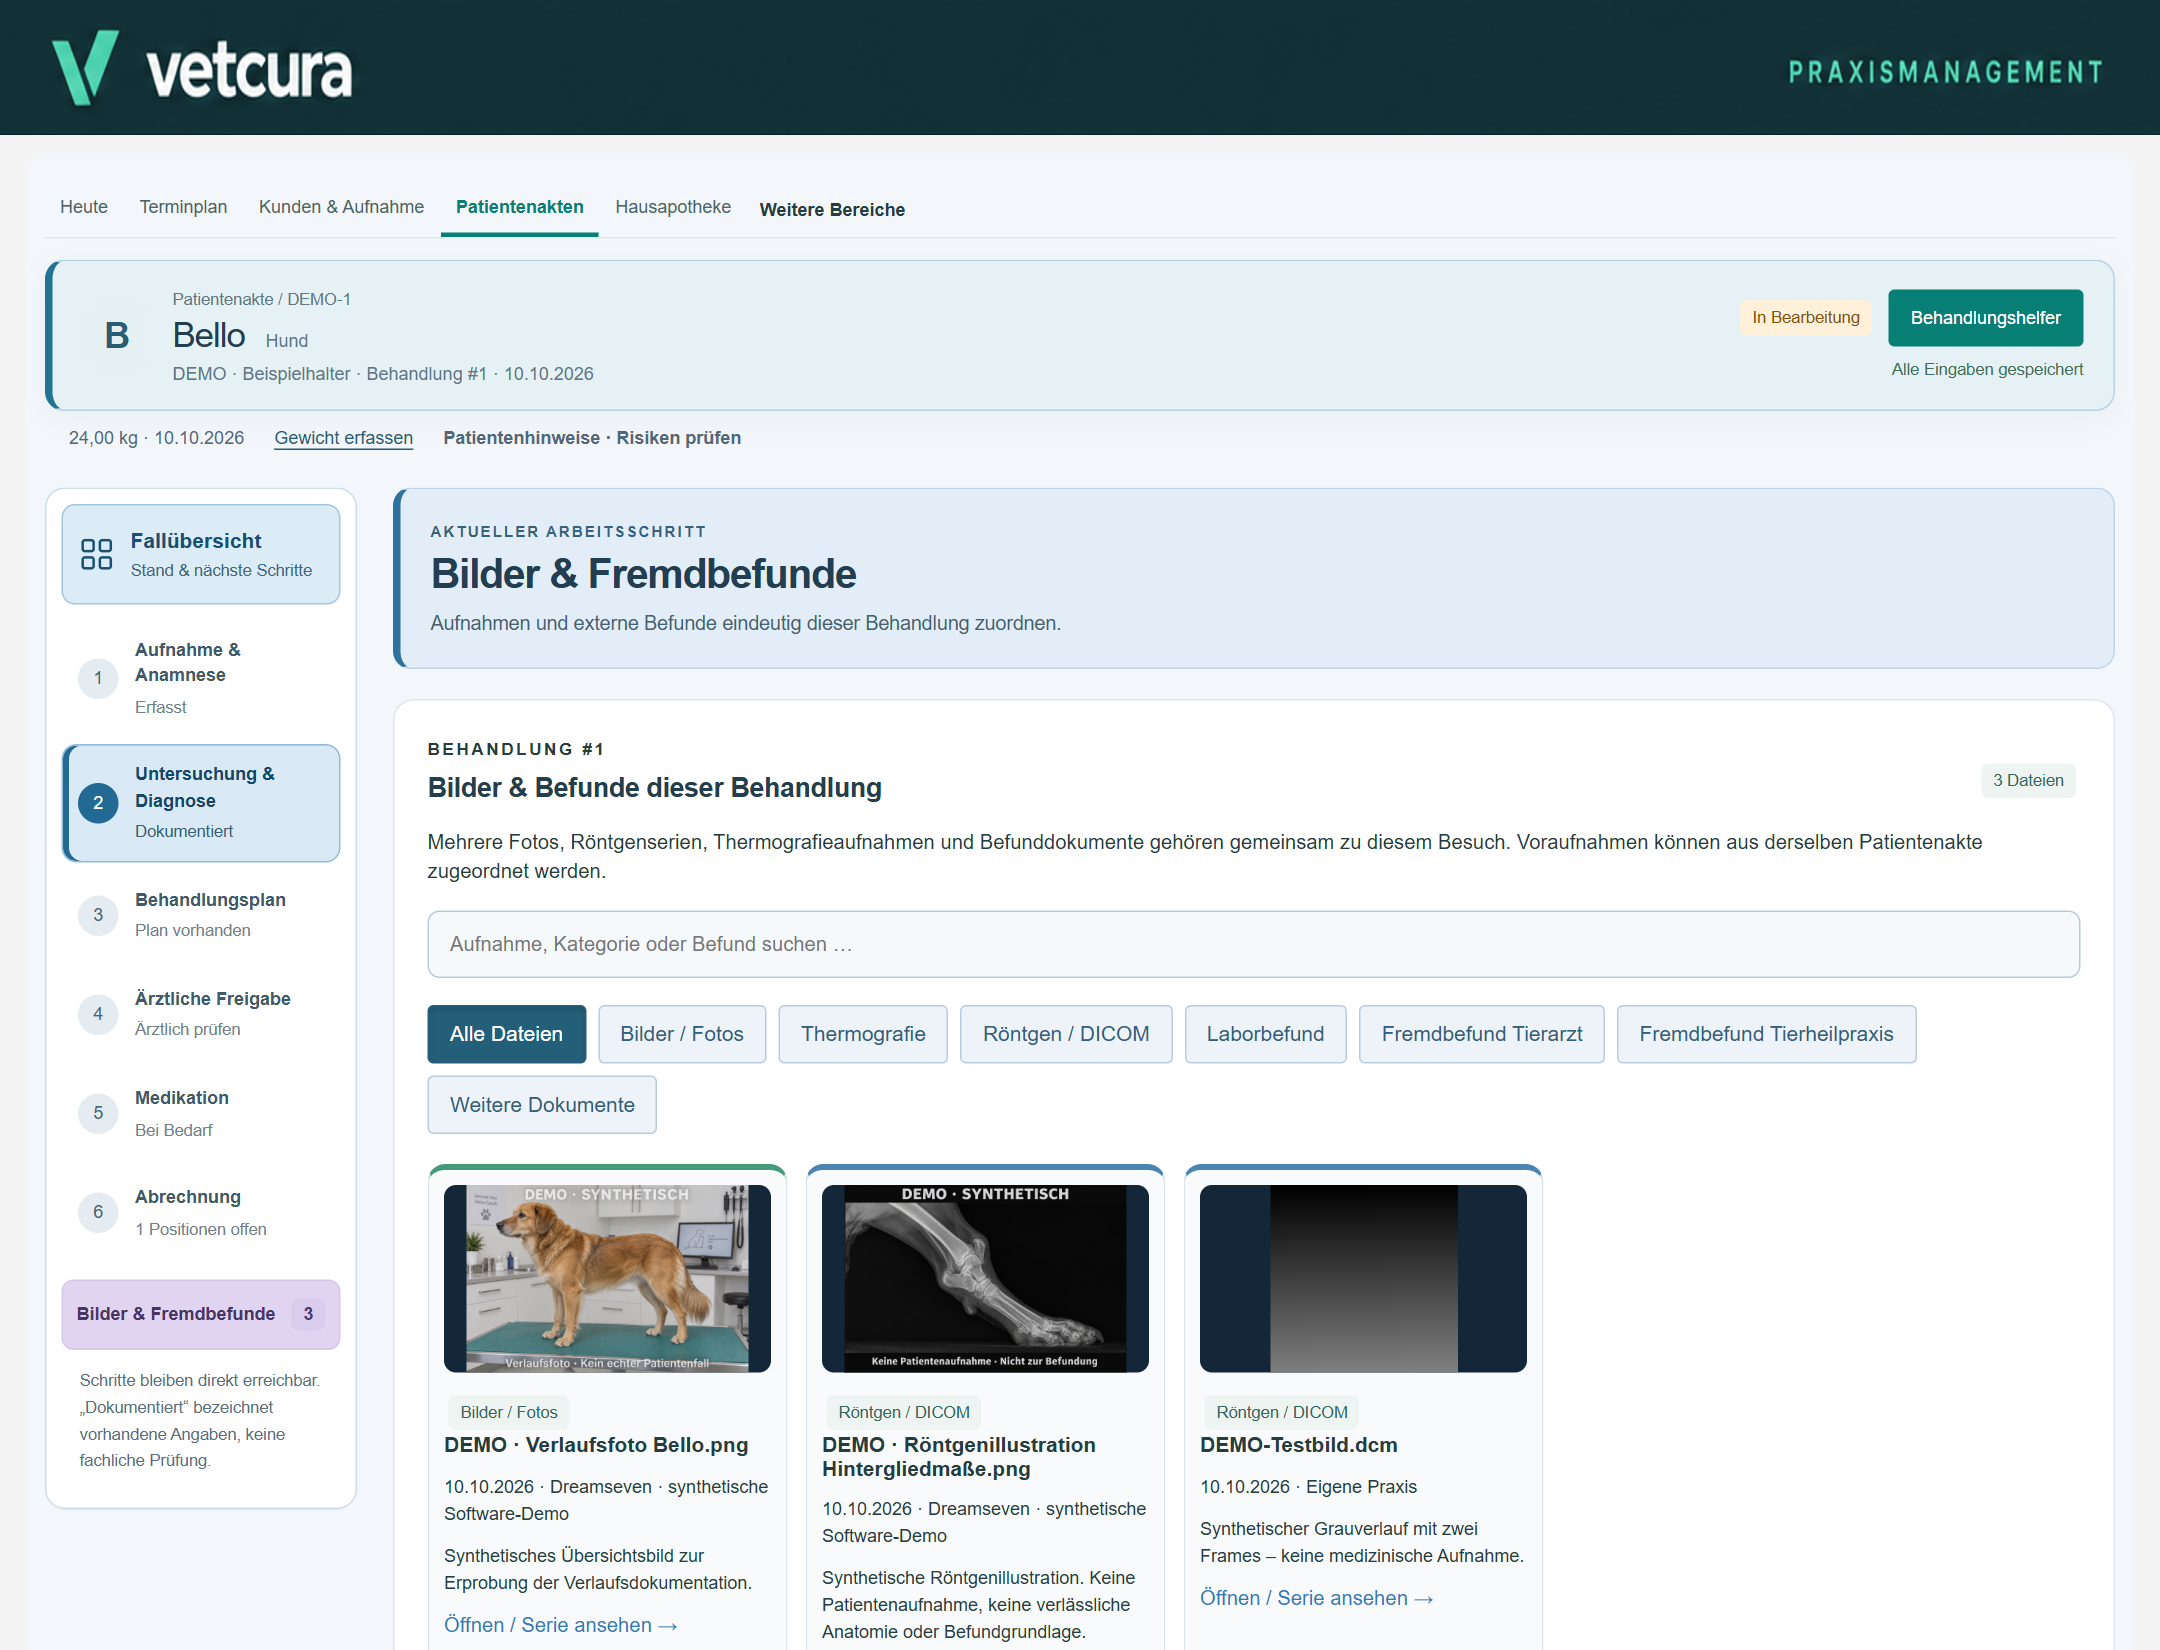This screenshot has height=1650, width=2160.
Task: Select the Alle Dateien filter
Action: (x=506, y=1034)
